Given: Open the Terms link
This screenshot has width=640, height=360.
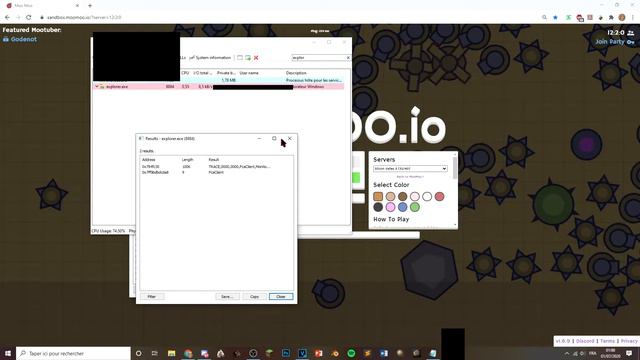Looking at the screenshot, I should click(x=607, y=341).
